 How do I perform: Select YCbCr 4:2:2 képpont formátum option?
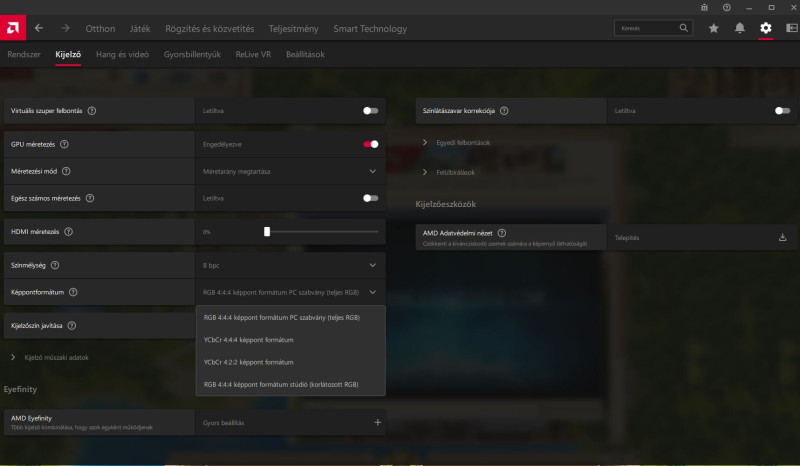290,362
